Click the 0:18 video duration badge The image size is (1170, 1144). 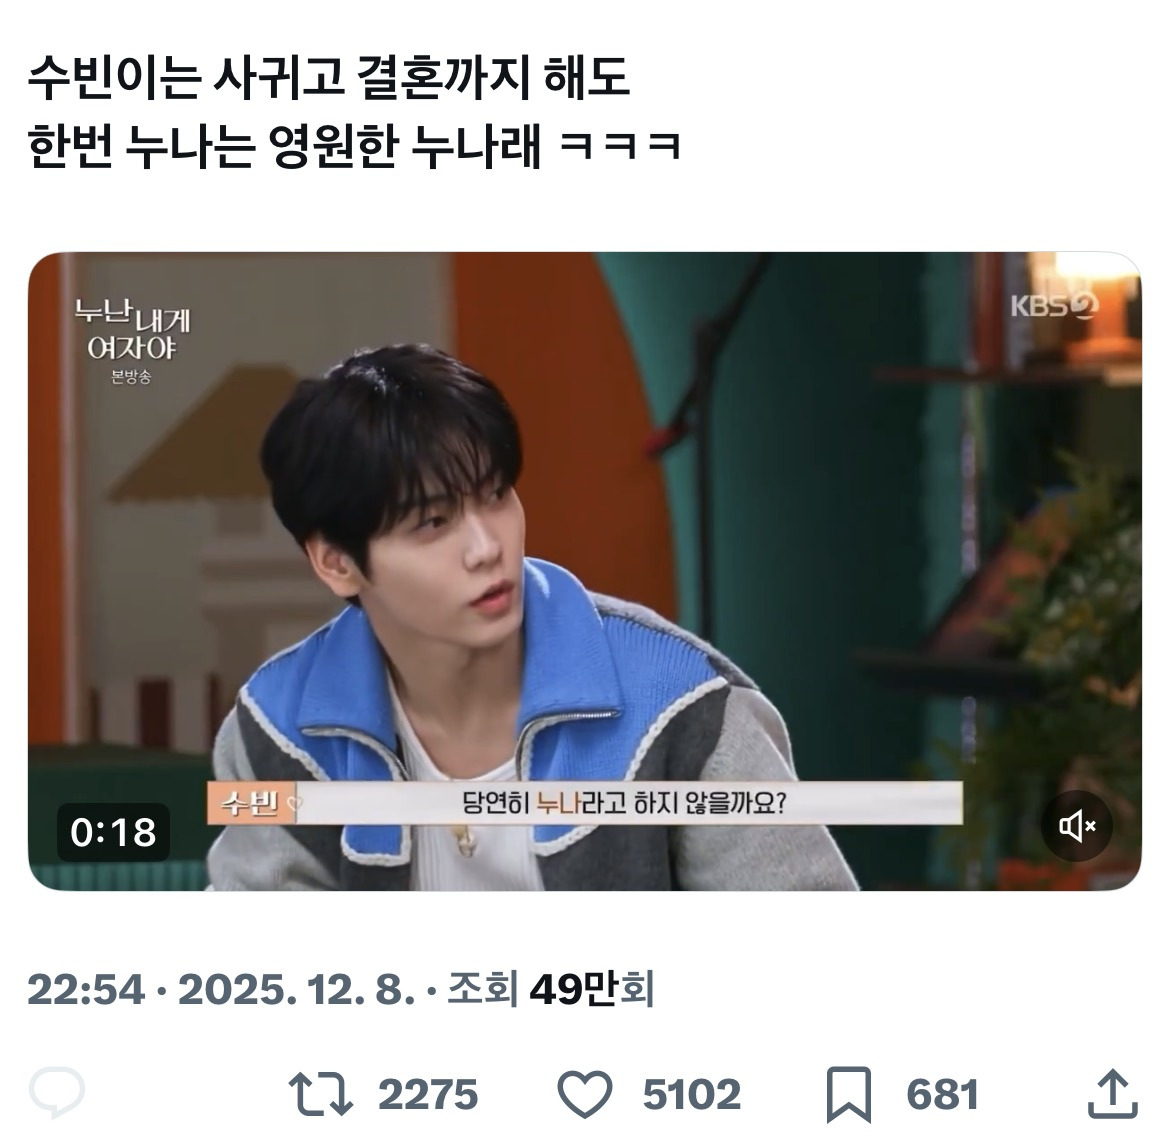pyautogui.click(x=113, y=832)
